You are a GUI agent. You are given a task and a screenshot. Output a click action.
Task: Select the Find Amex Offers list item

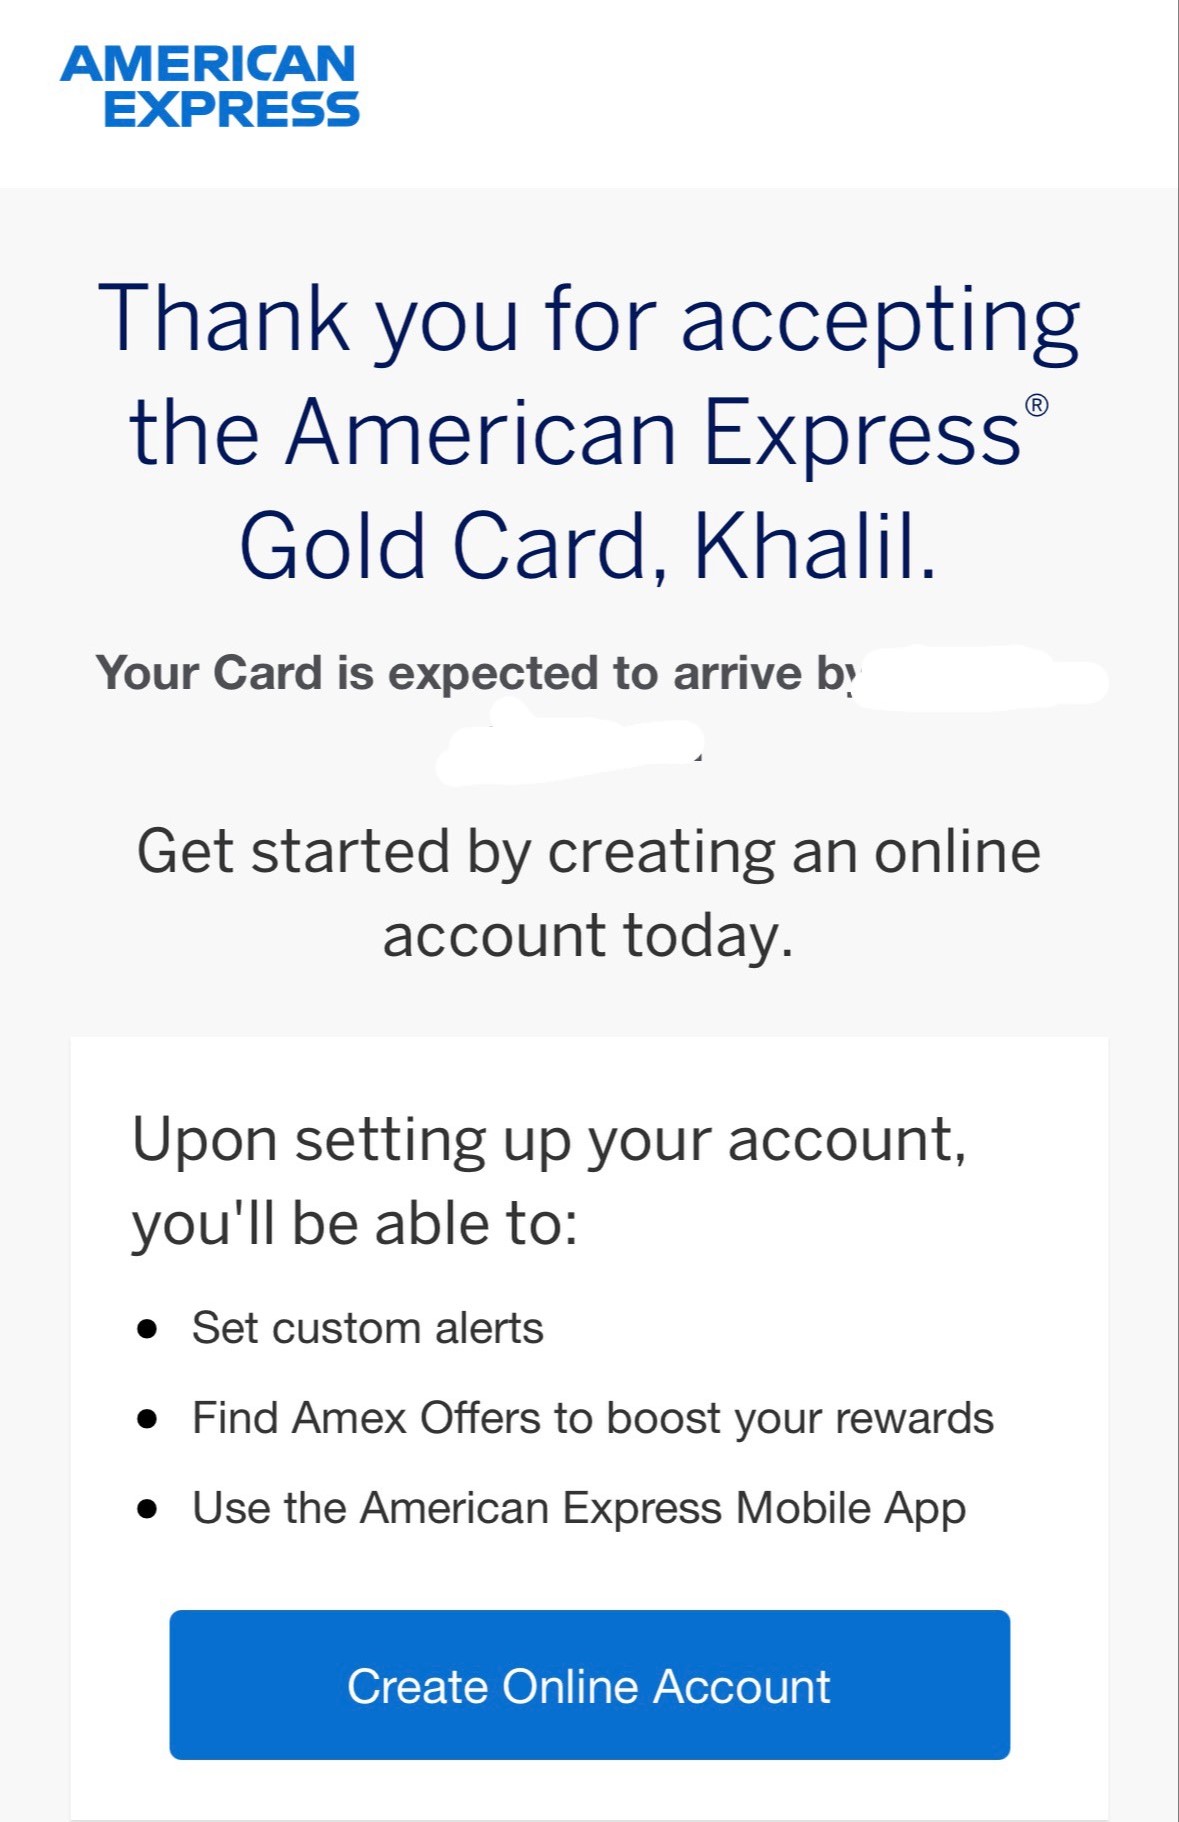pos(592,1419)
